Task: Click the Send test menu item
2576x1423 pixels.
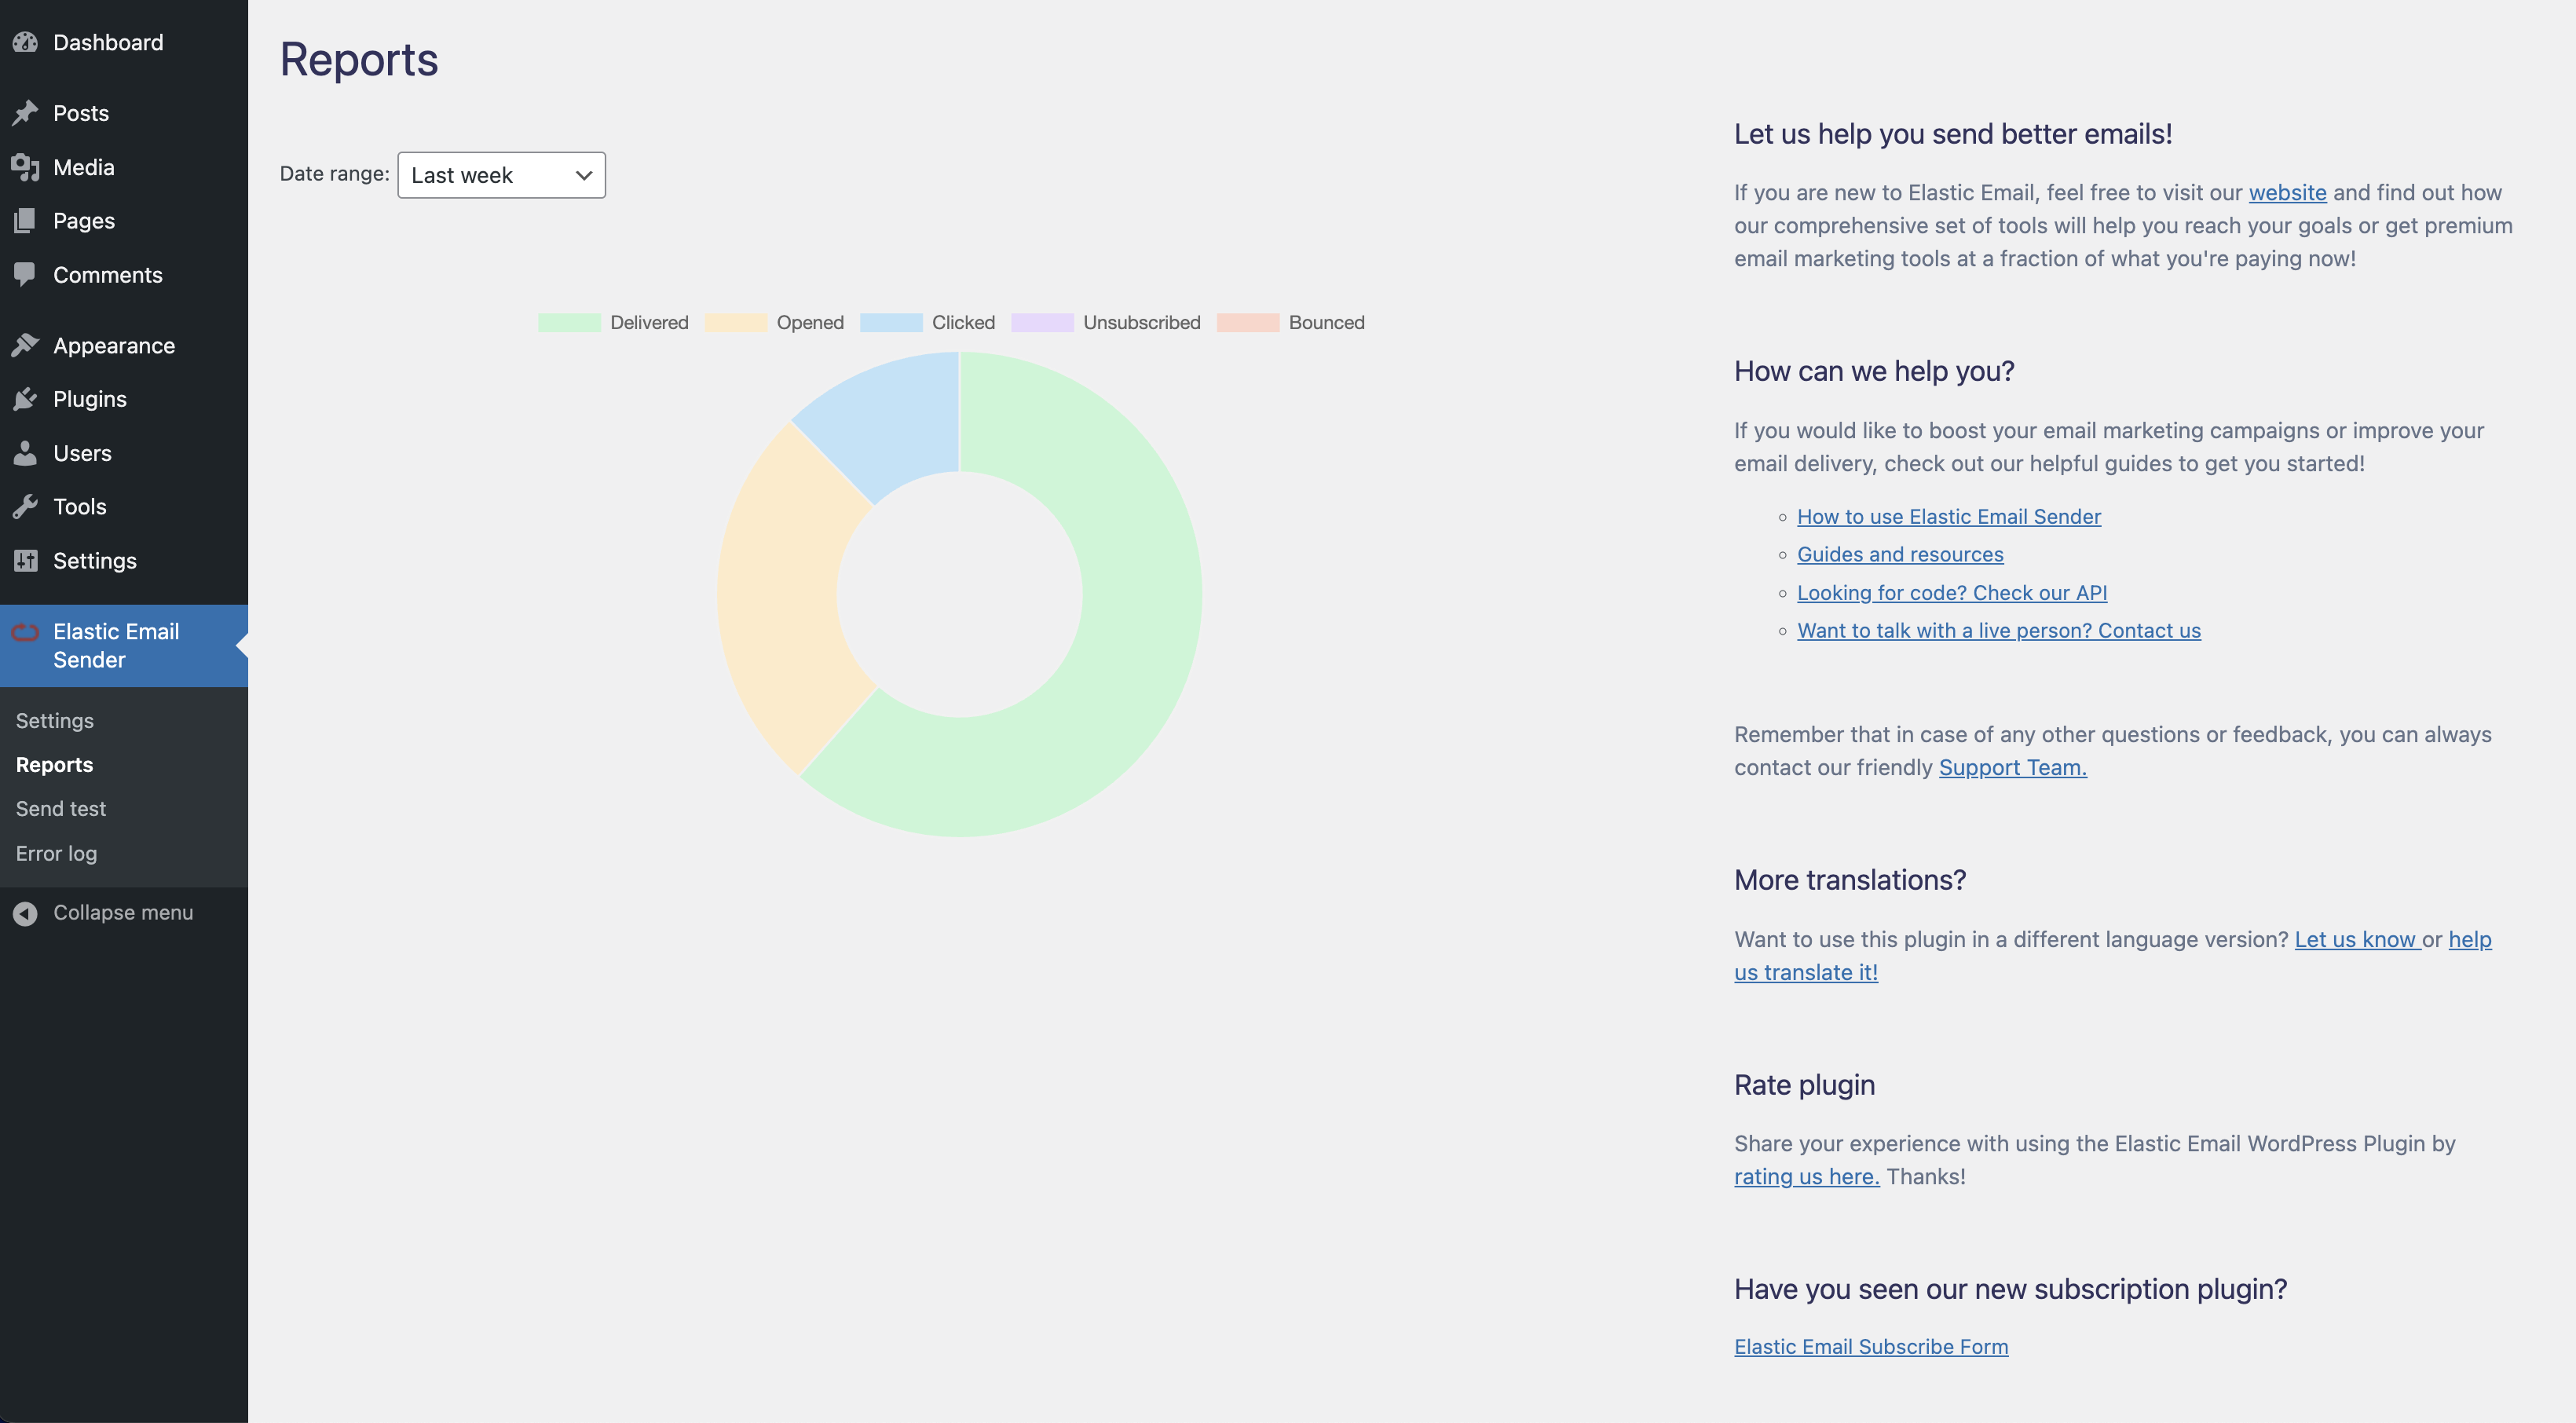Action: [x=60, y=808]
